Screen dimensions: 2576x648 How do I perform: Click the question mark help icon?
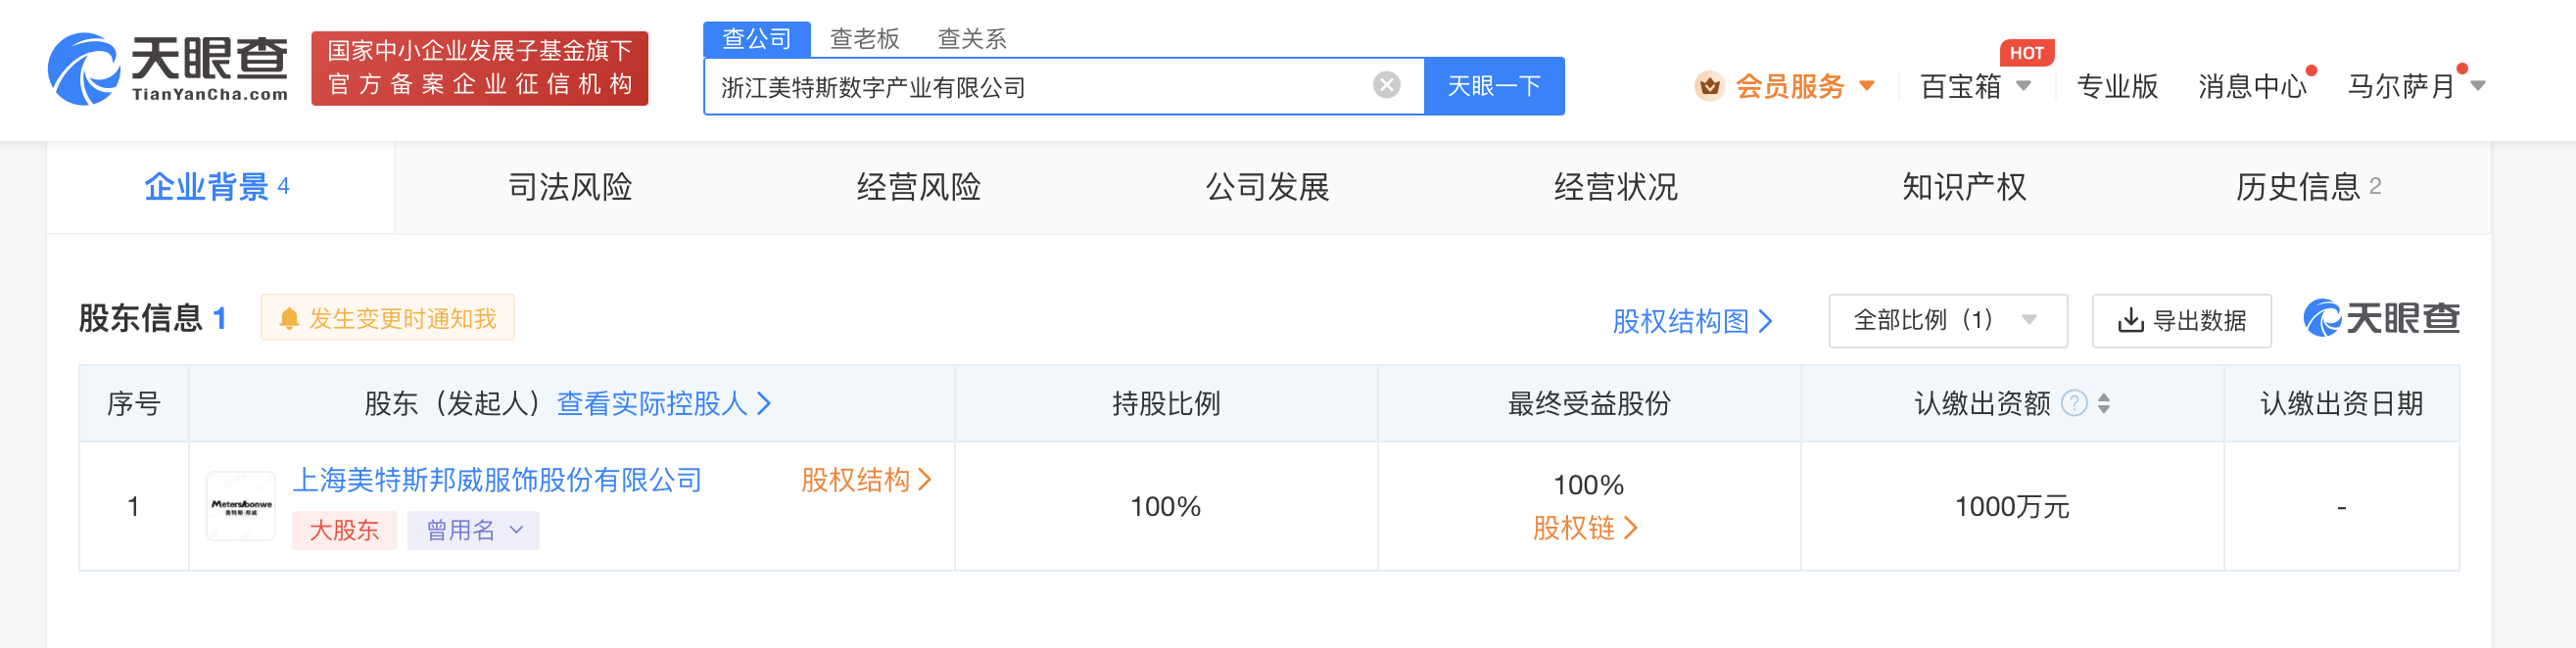tap(2075, 403)
